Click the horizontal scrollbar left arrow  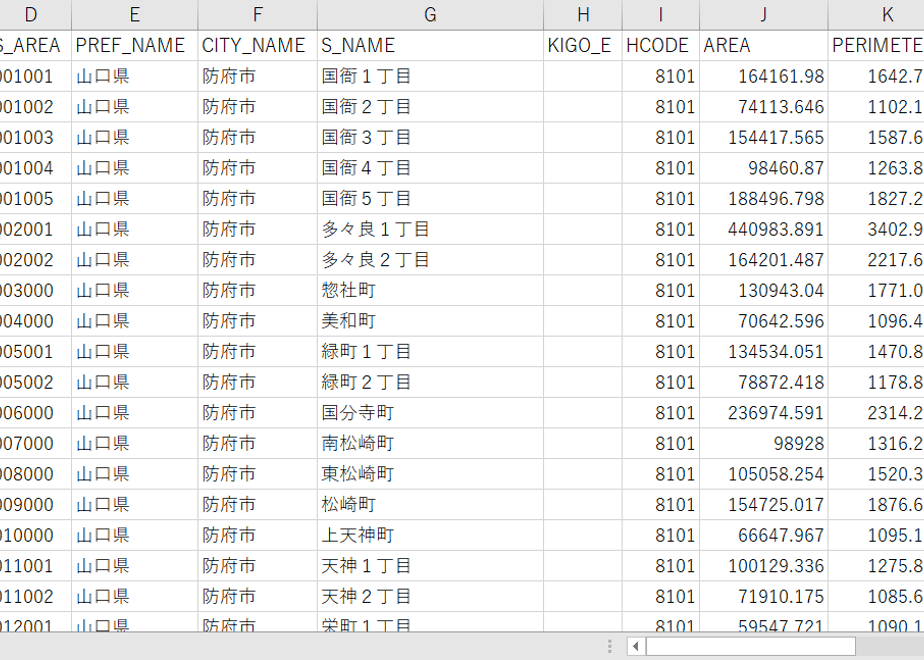(x=635, y=646)
